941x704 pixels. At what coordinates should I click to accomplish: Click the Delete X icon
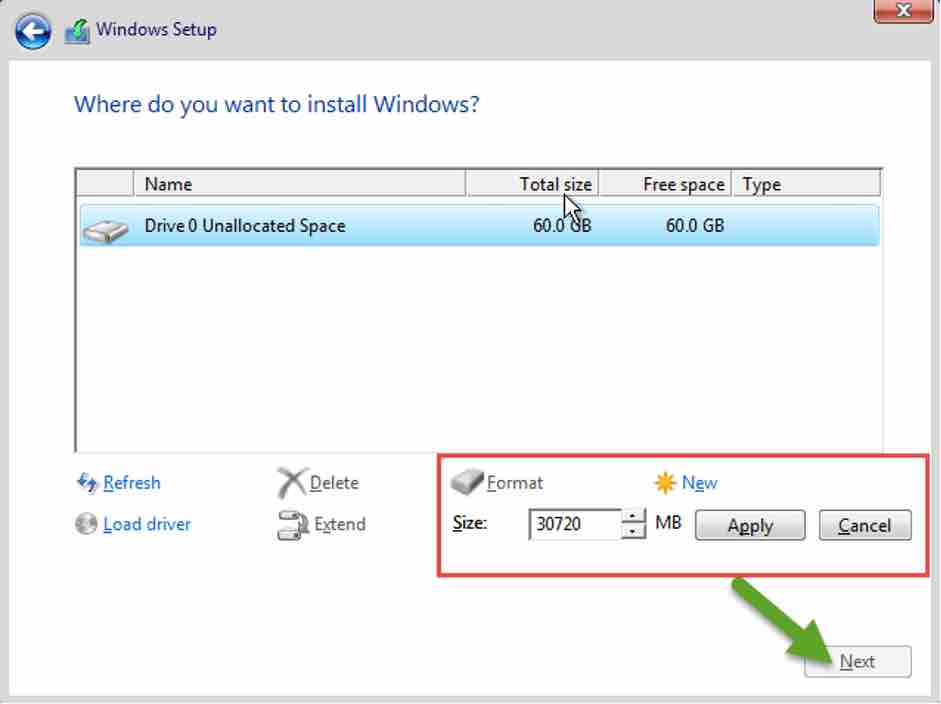coord(291,484)
